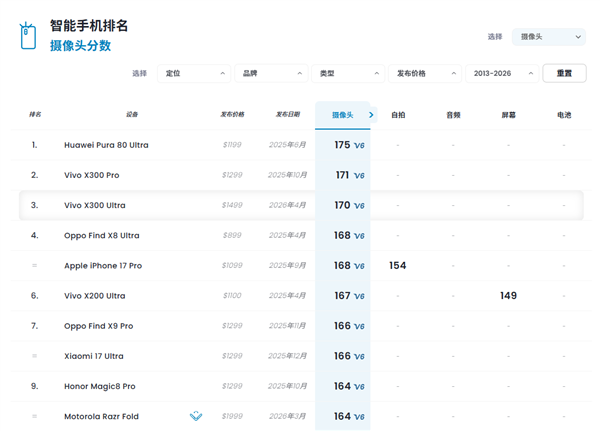This screenshot has height=431, width=600.
Task: Click the 智能手机排名 page title
Action: click(89, 26)
